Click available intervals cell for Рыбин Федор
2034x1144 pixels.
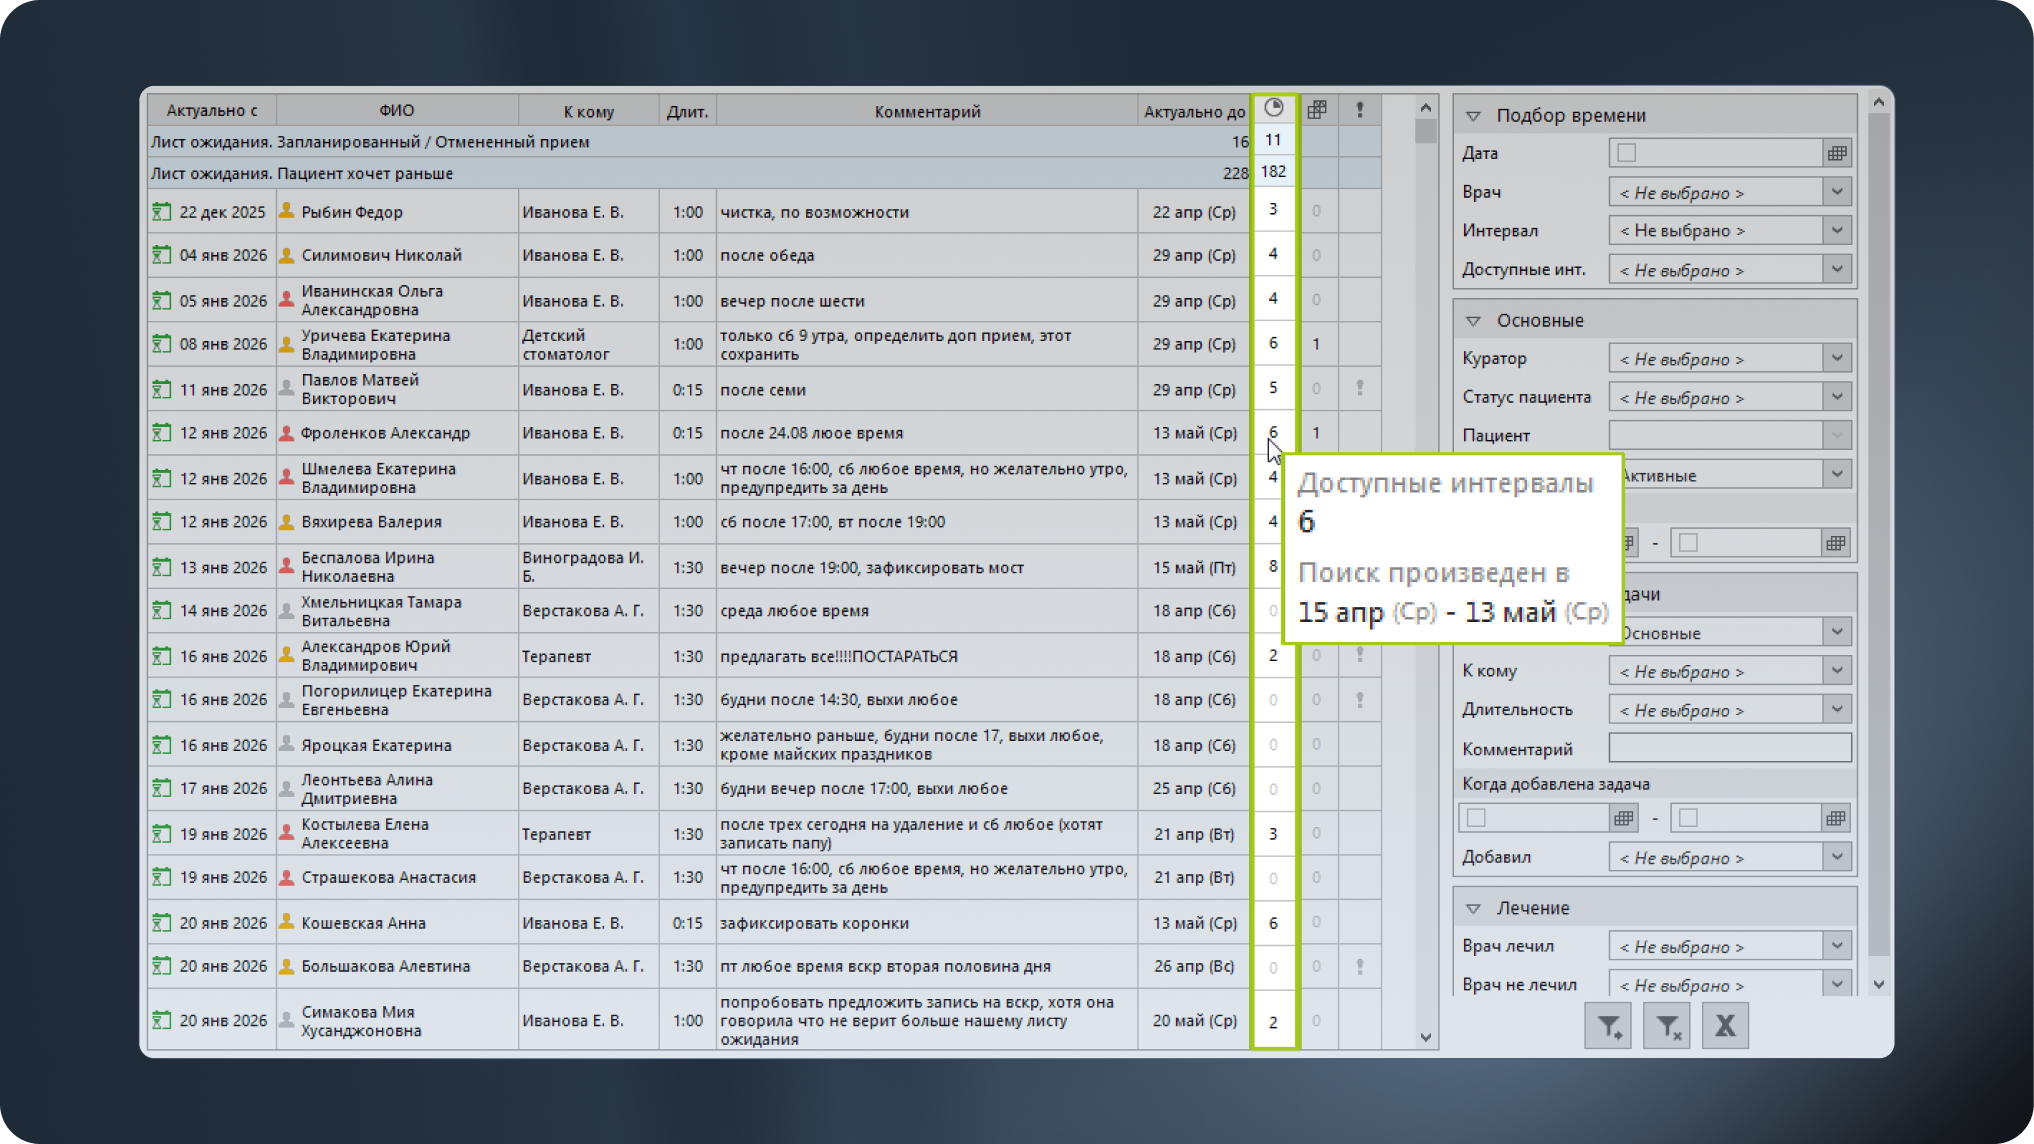(1273, 210)
